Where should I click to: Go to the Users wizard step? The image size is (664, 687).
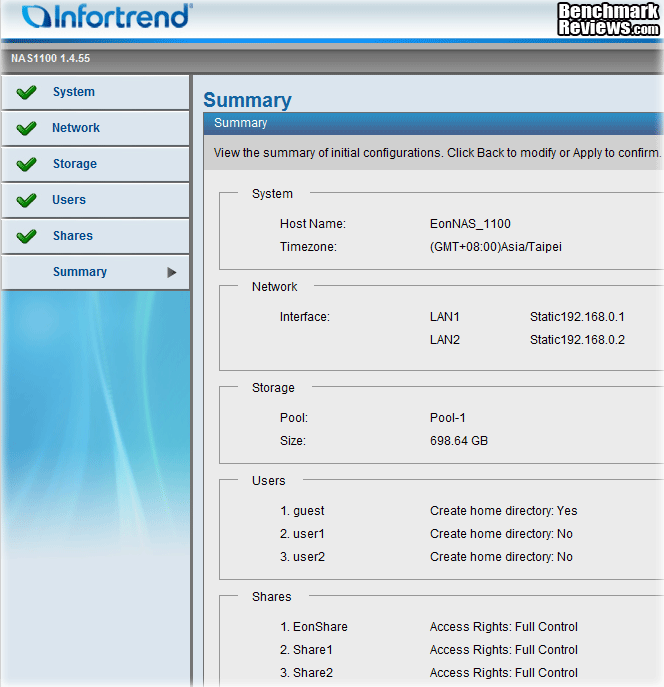pyautogui.click(x=95, y=200)
